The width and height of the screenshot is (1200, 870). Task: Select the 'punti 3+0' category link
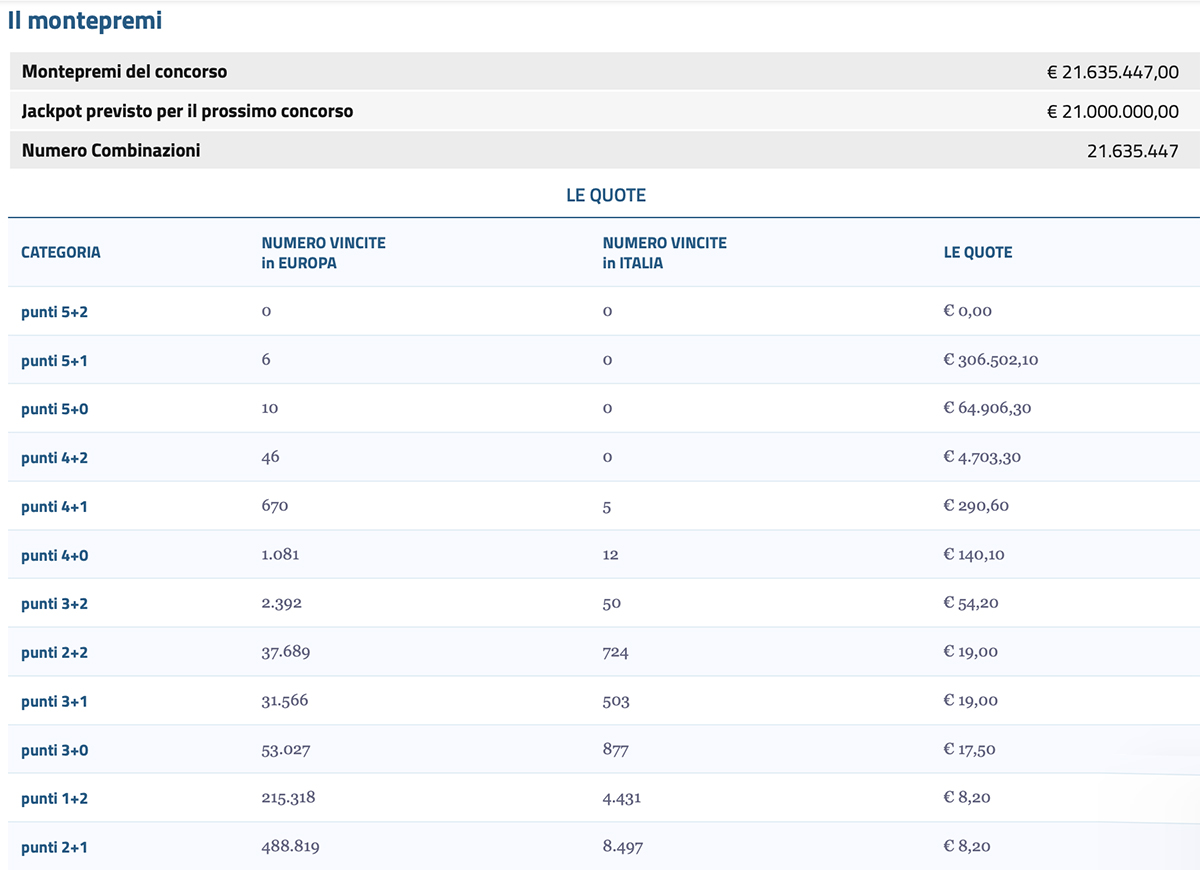click(54, 750)
